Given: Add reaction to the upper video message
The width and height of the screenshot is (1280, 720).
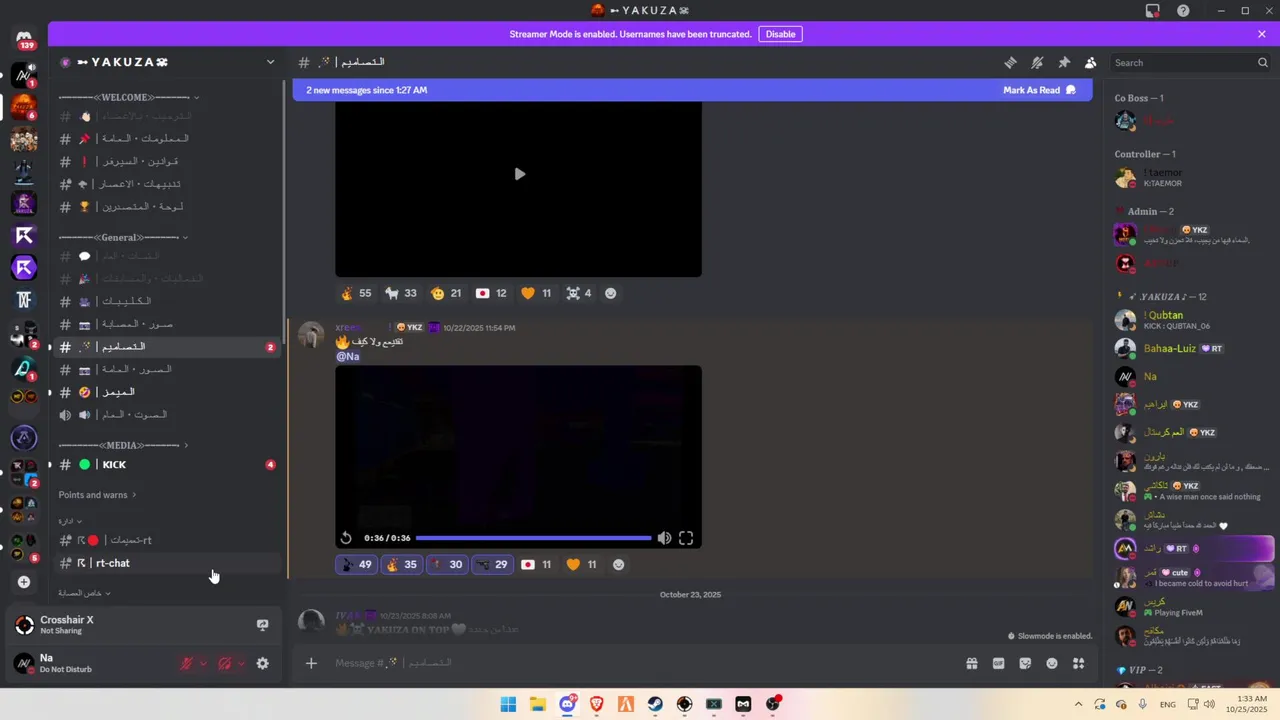Looking at the screenshot, I should tap(610, 293).
